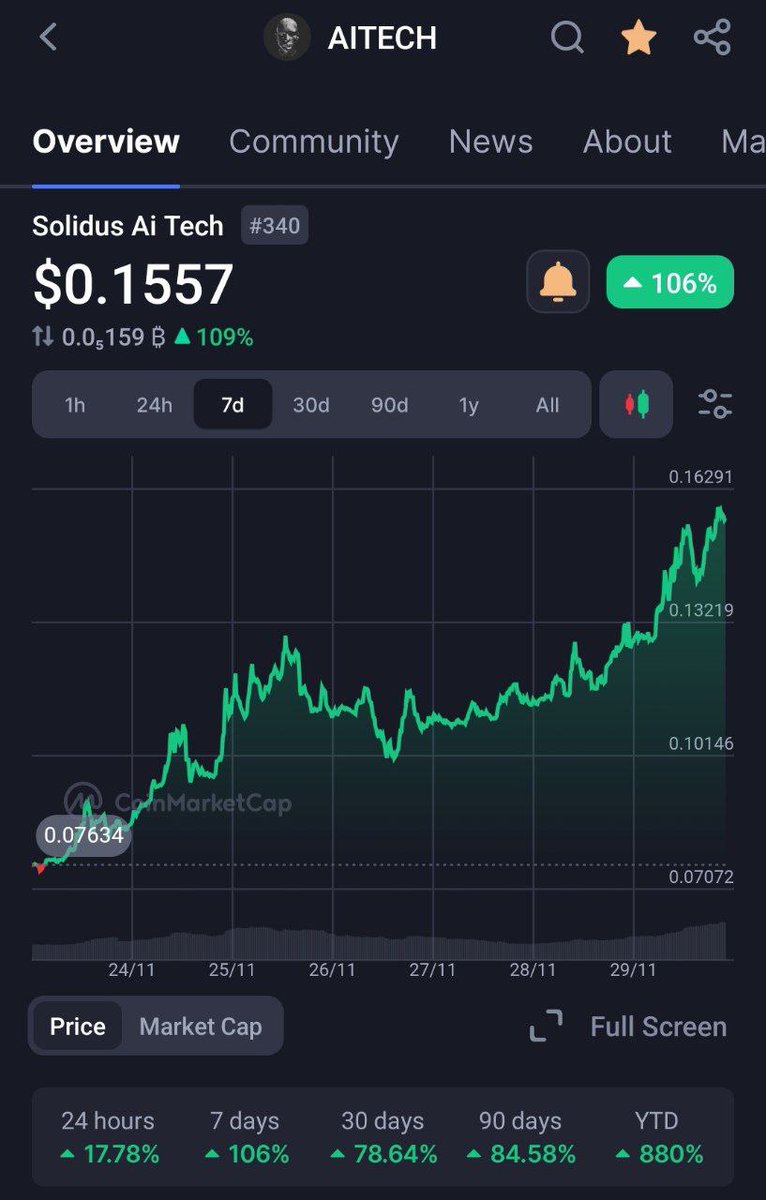Open the About tab
This screenshot has width=766, height=1200.
628,141
